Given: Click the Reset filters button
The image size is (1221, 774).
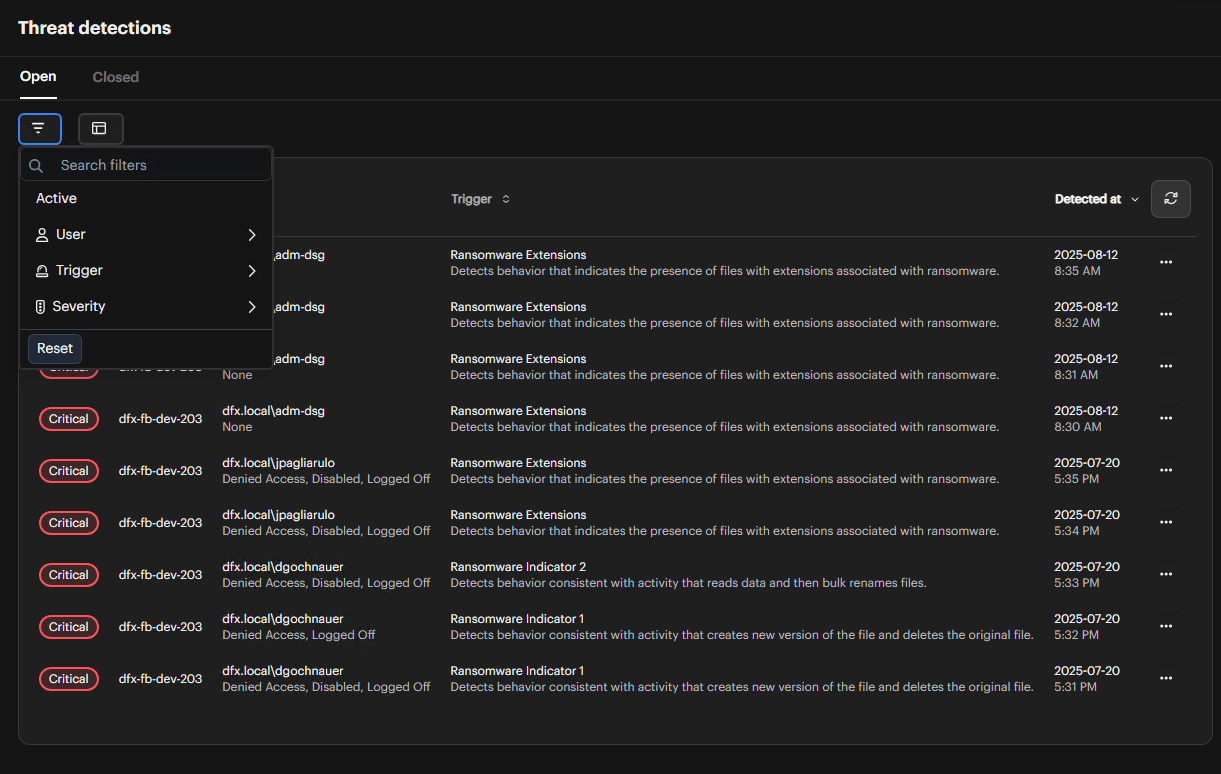Looking at the screenshot, I should click(x=55, y=349).
